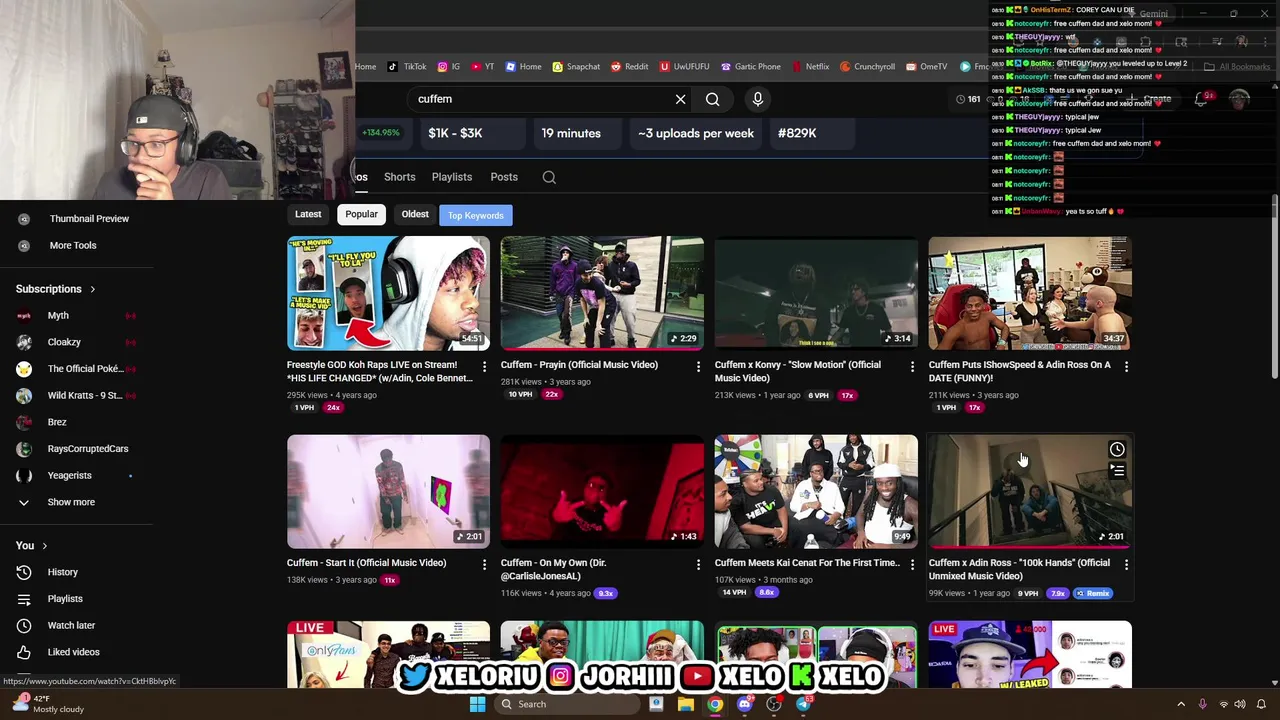Viewport: 1280px width, 720px height.
Task: Expand the You section arrow
Action: point(44,546)
